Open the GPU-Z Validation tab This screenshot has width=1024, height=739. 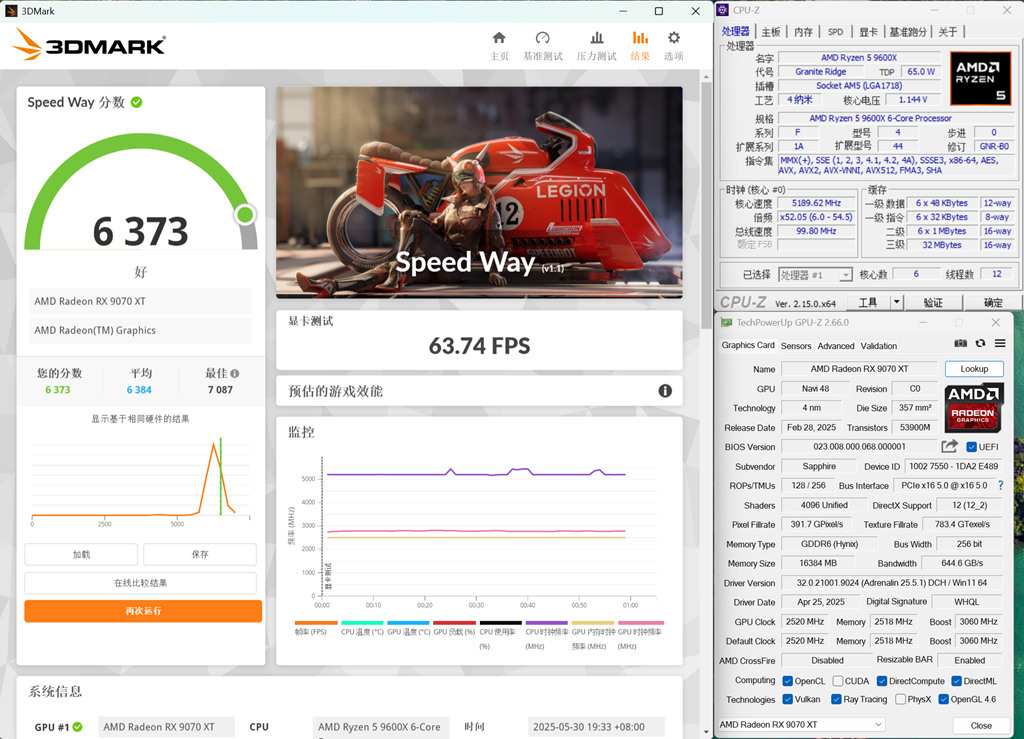pyautogui.click(x=878, y=346)
